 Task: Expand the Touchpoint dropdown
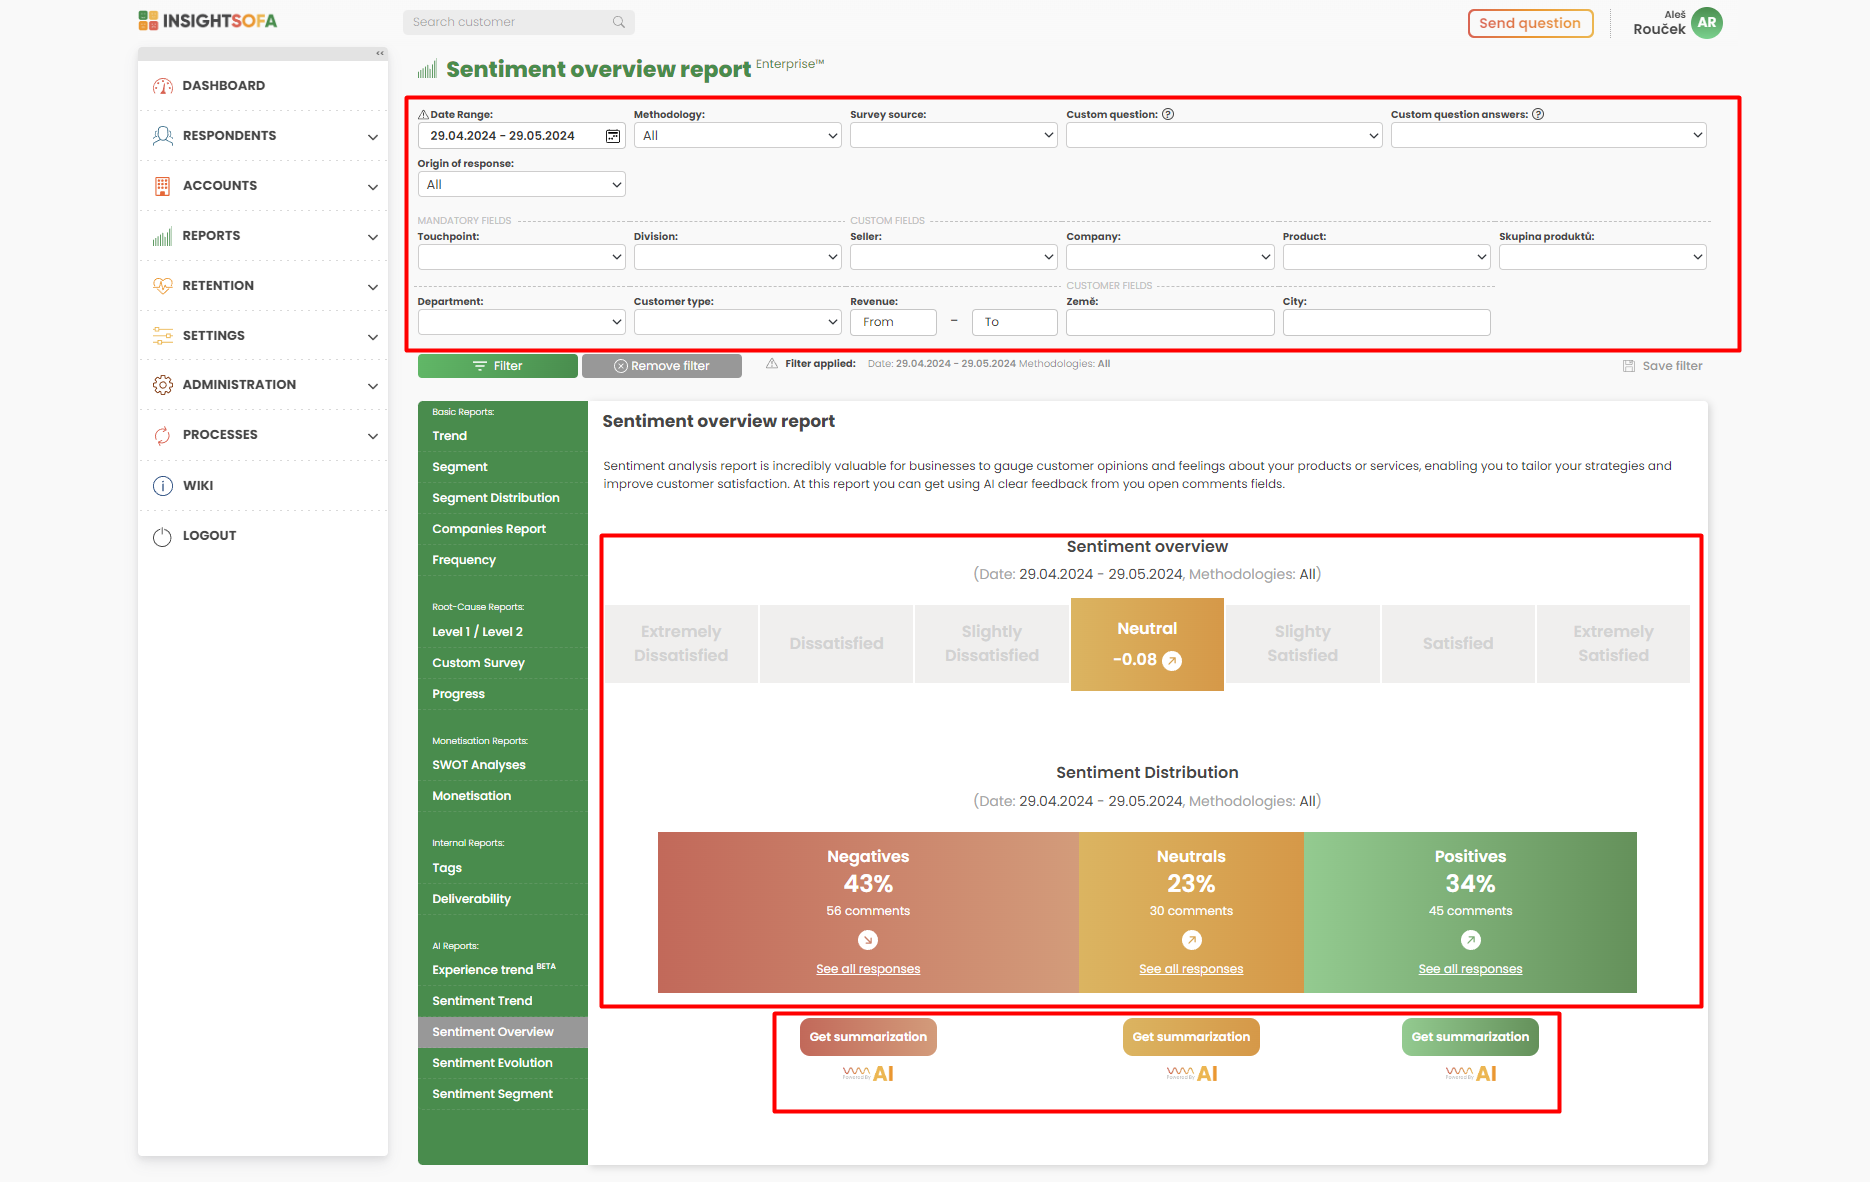[521, 257]
